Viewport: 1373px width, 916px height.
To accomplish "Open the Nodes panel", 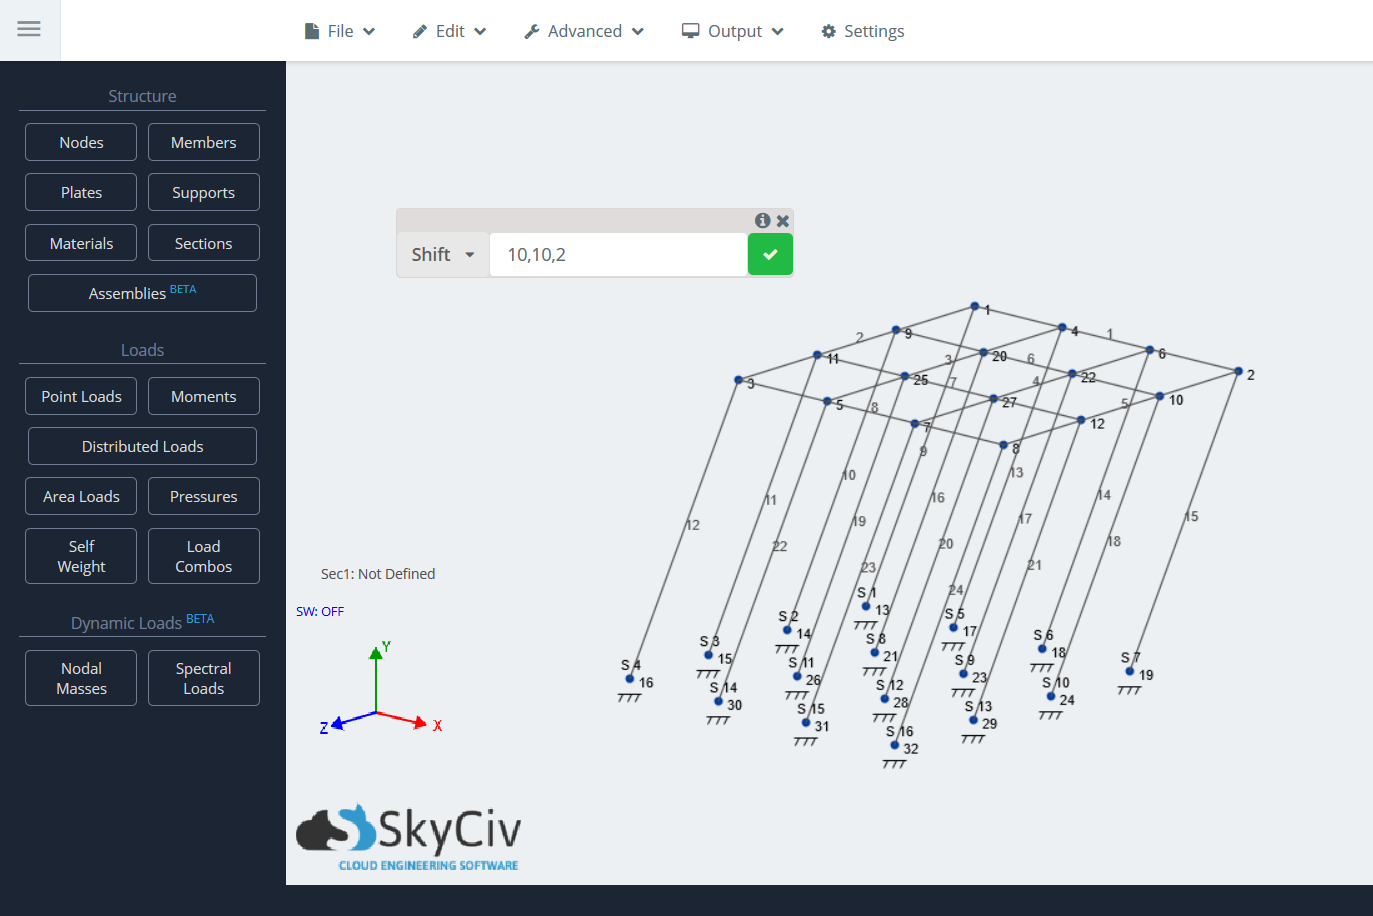I will [x=81, y=142].
